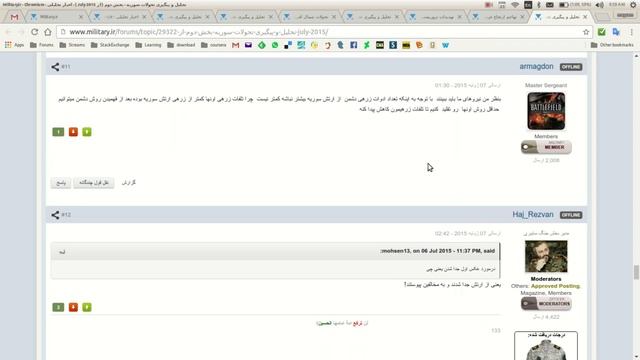
Task: Click the page vertical scrollbar thumb
Action: (x=636, y=272)
